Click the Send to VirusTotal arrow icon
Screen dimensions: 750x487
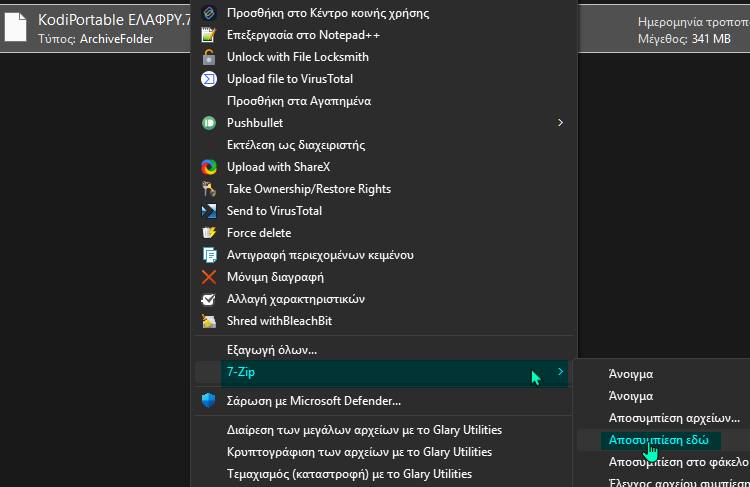pyautogui.click(x=209, y=211)
